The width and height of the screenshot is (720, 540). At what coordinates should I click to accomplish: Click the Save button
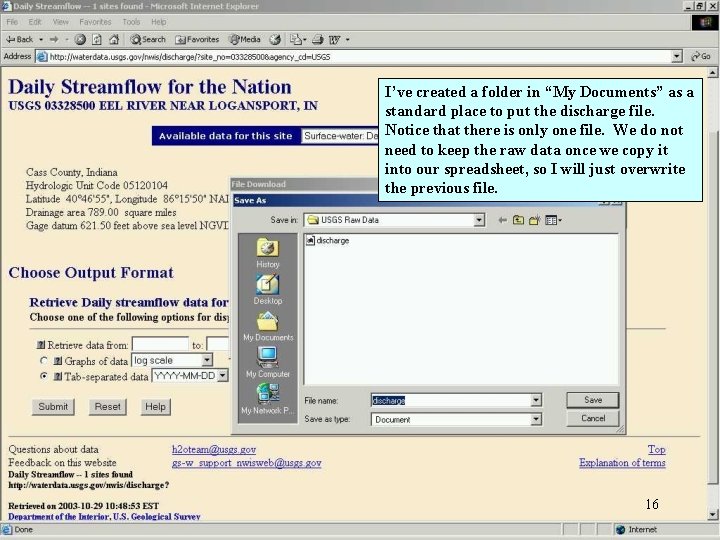pos(593,400)
